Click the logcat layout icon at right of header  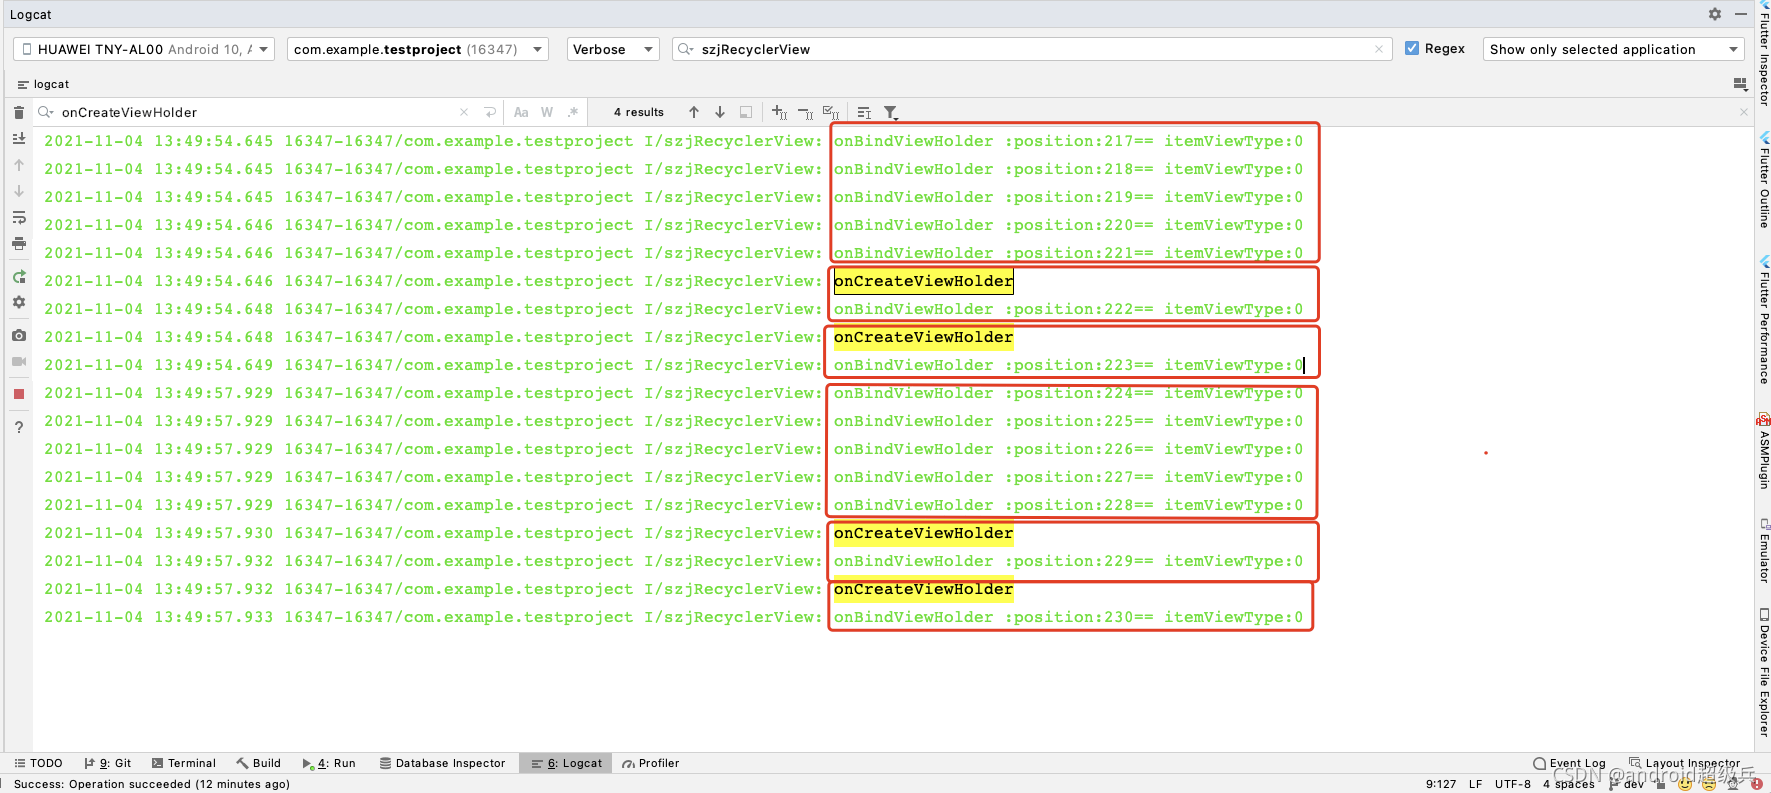pos(1740,84)
